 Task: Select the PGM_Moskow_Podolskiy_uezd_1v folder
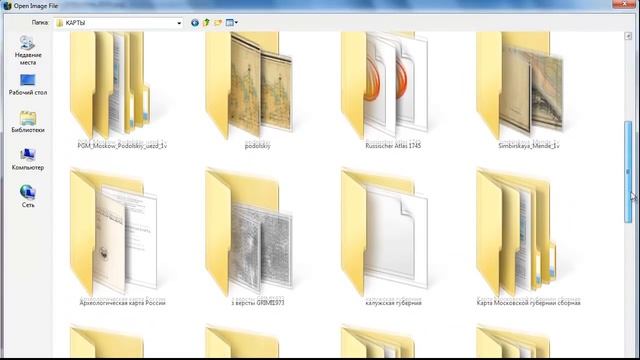pyautogui.click(x=122, y=91)
